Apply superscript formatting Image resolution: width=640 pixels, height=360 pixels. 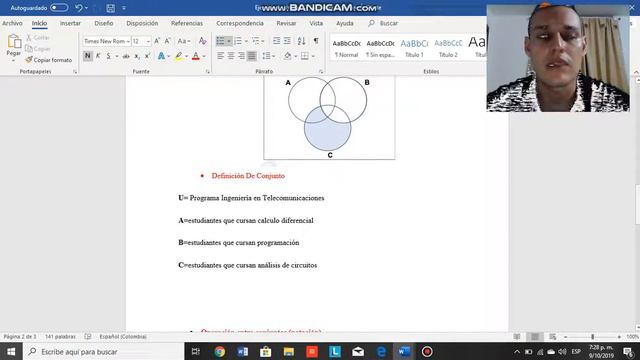(147, 56)
